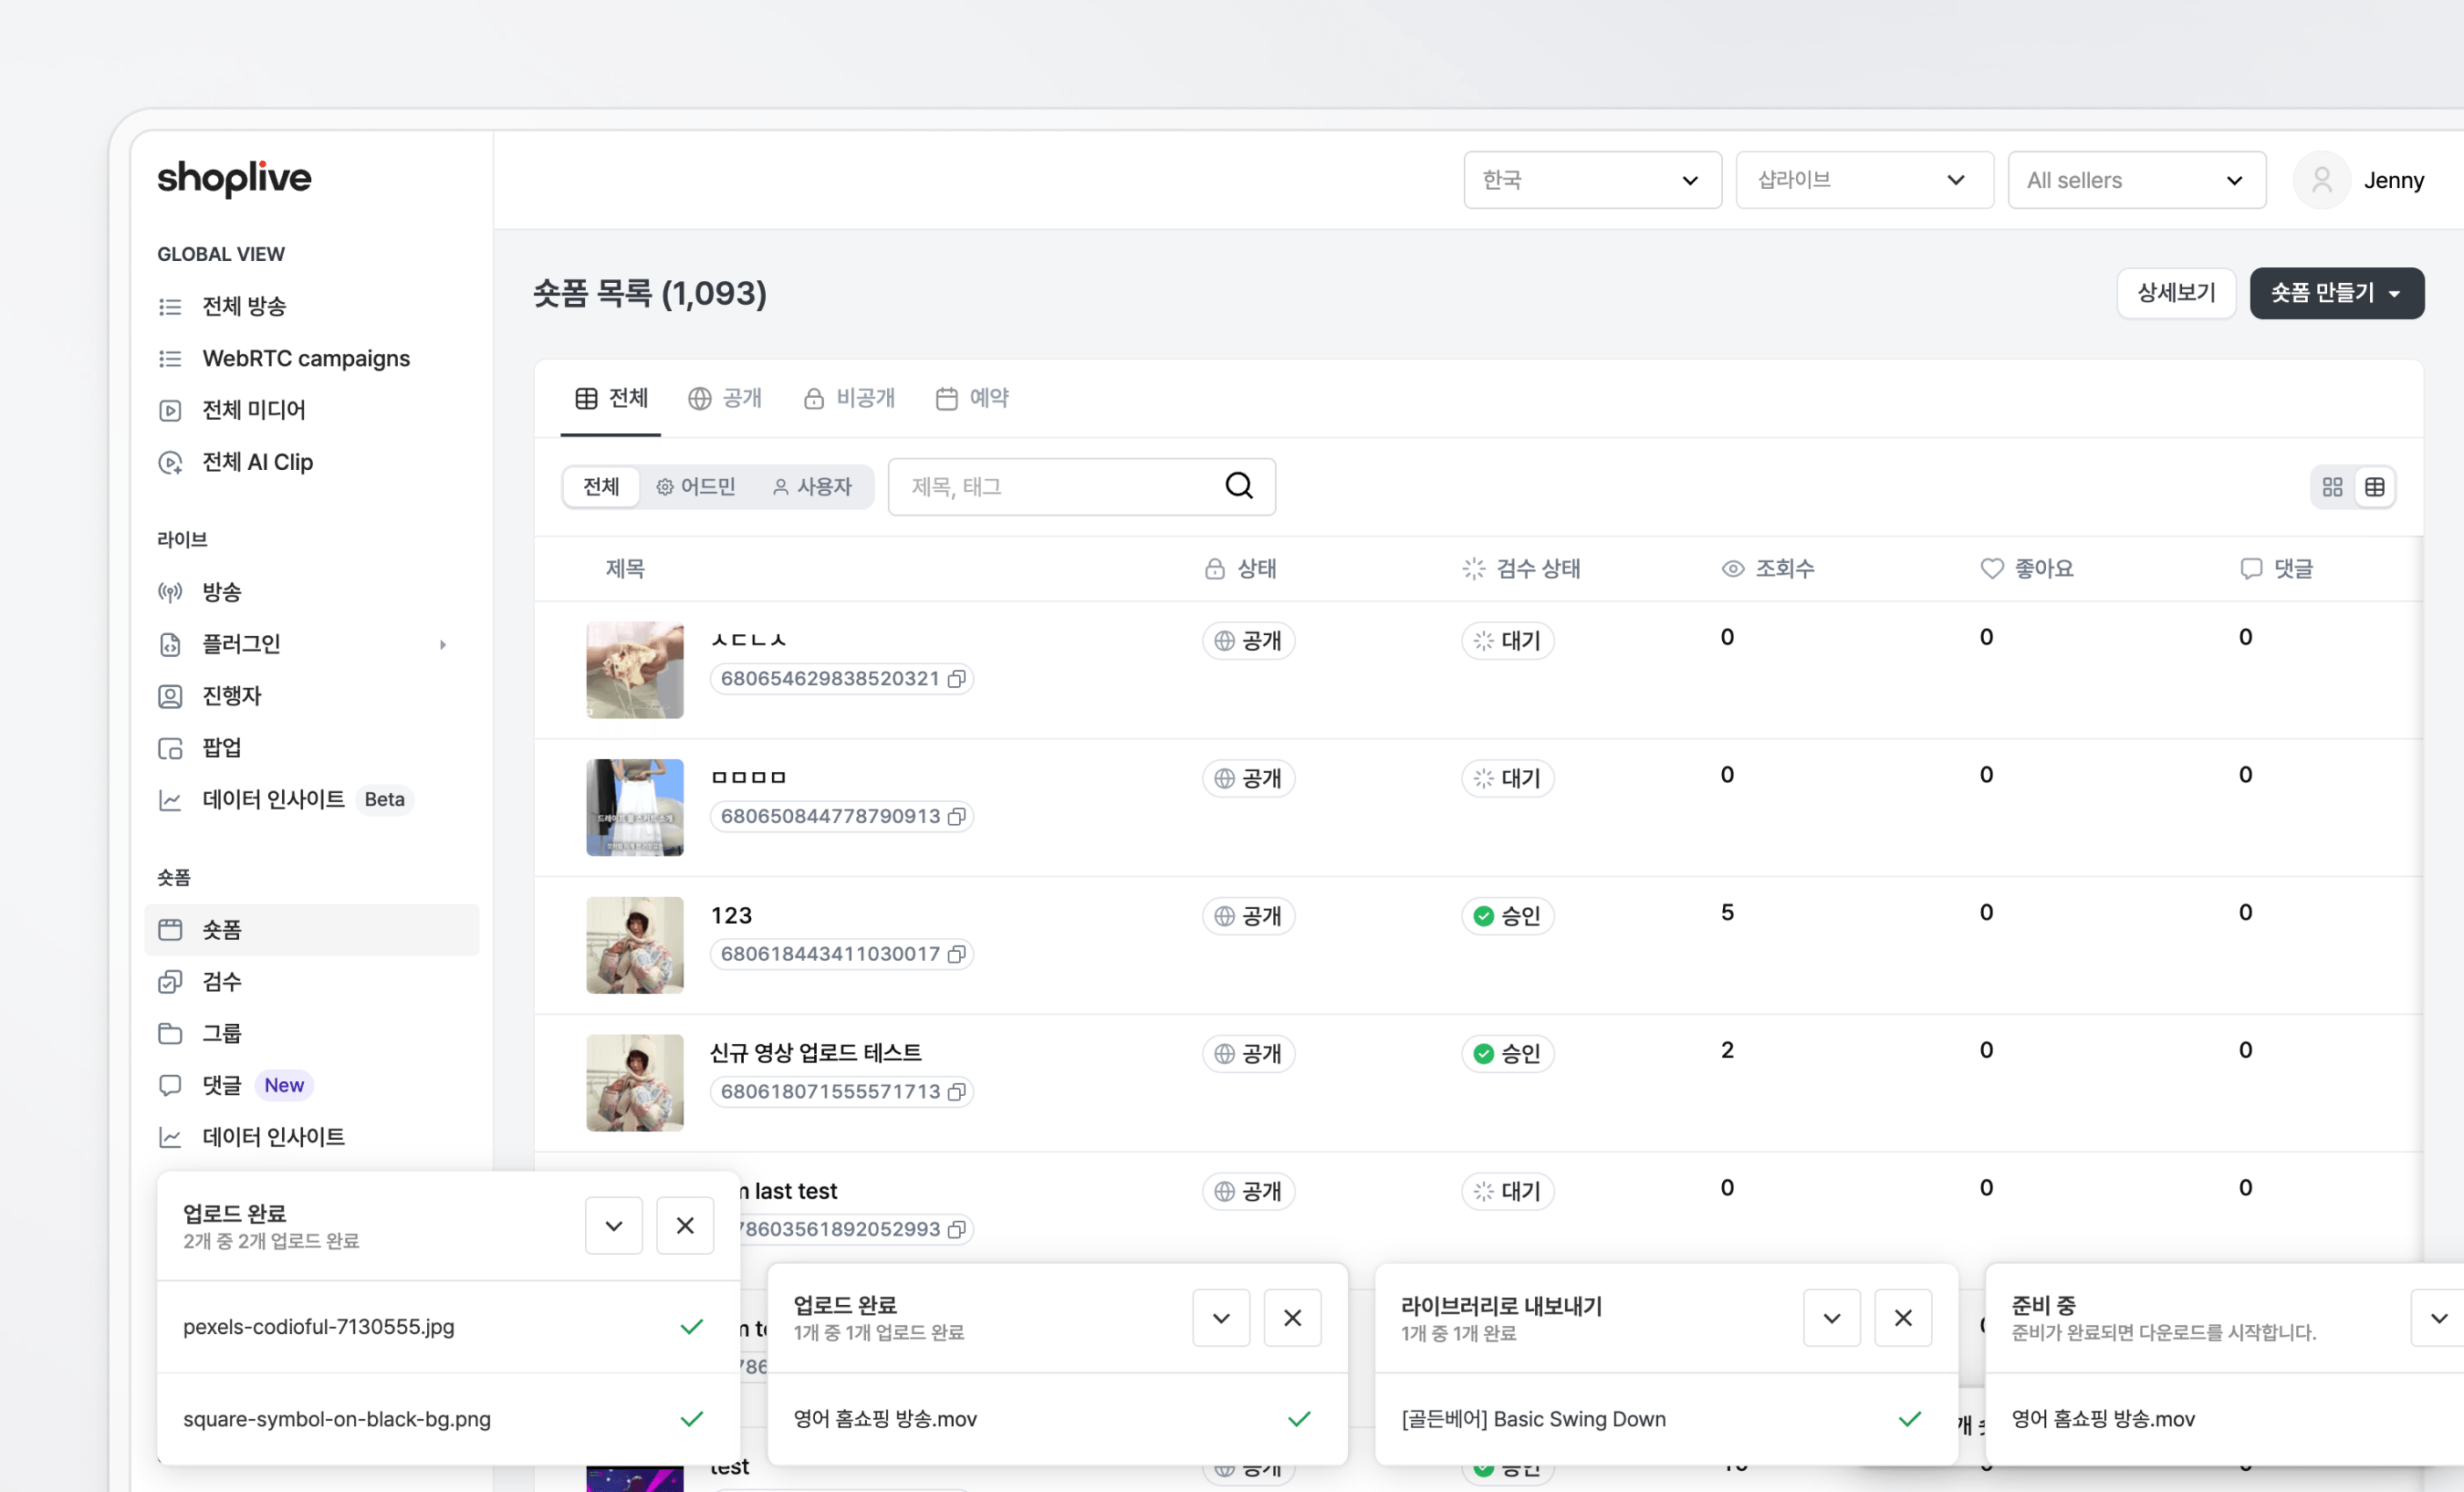Click the 숏폼 만들기 button

point(2335,293)
